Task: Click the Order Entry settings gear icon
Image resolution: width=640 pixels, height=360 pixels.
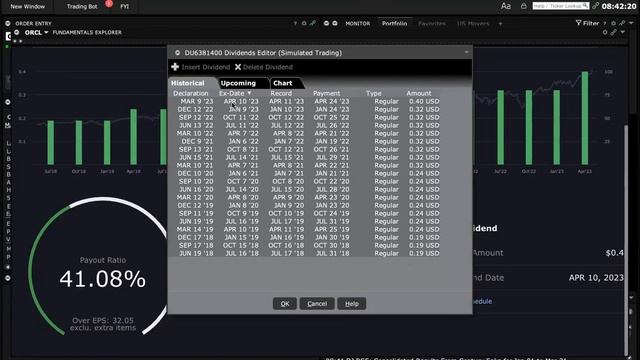Action: tap(304, 24)
